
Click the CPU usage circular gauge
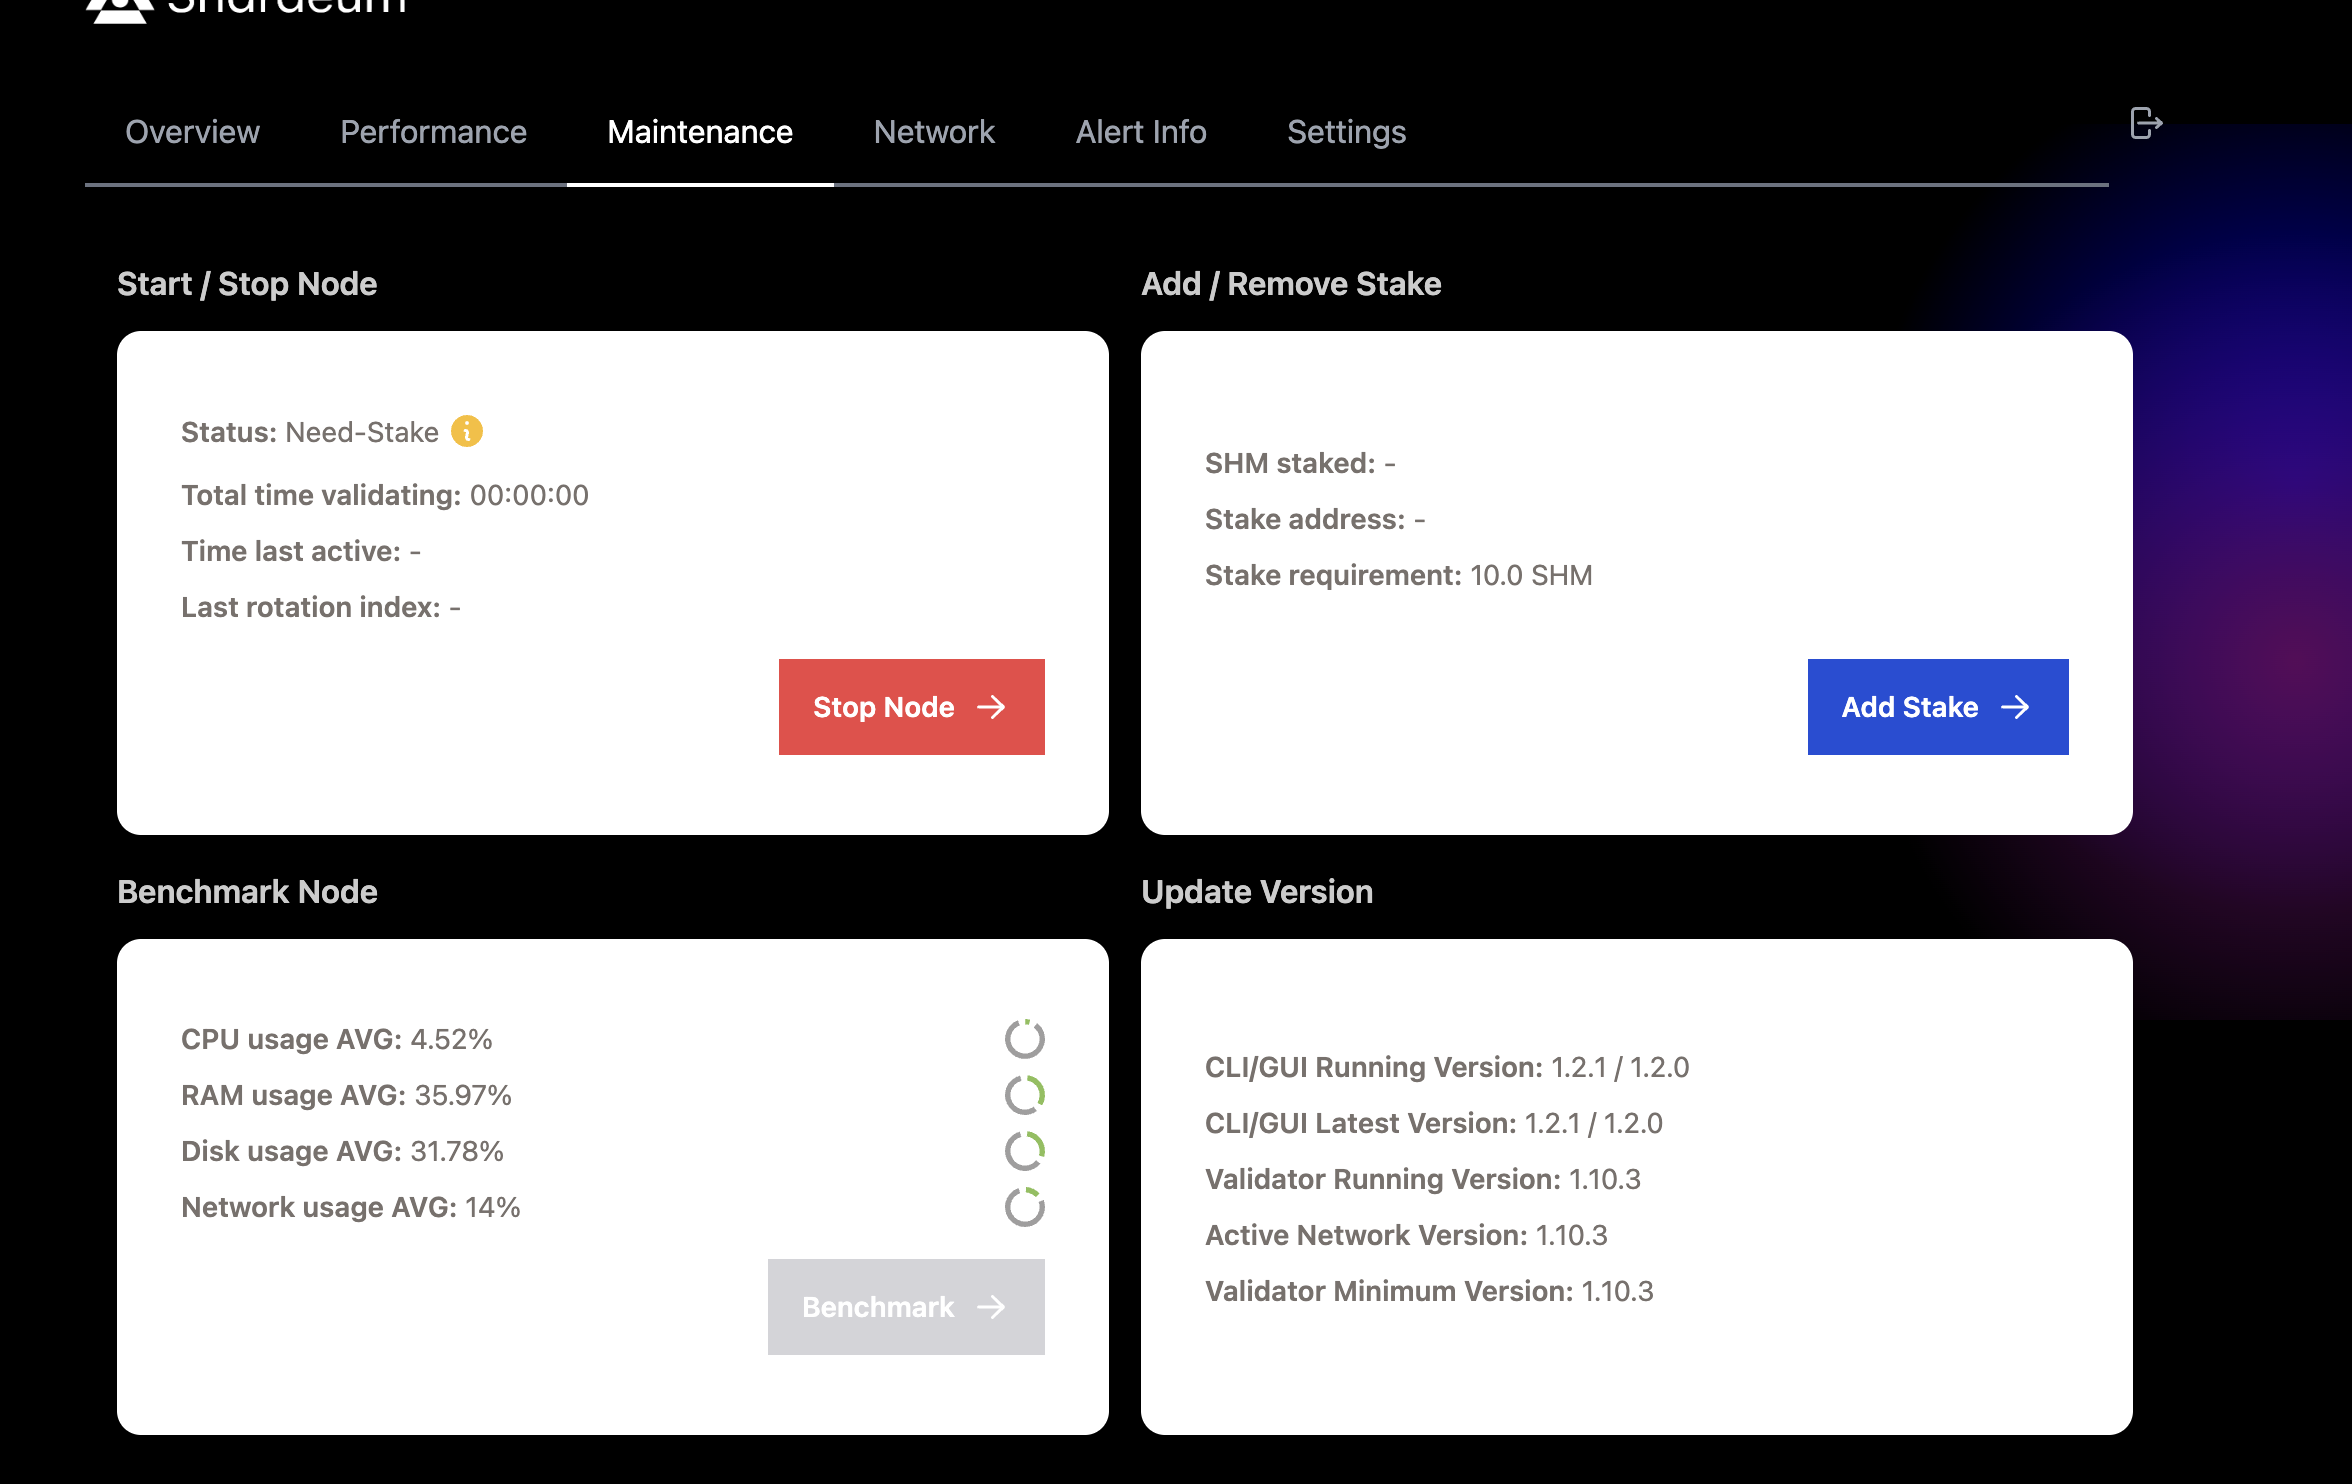click(x=1025, y=1039)
